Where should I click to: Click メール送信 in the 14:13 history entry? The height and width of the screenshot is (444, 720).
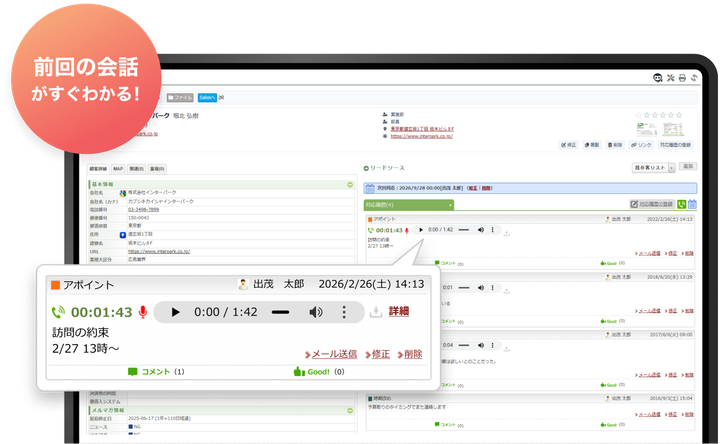click(x=648, y=253)
